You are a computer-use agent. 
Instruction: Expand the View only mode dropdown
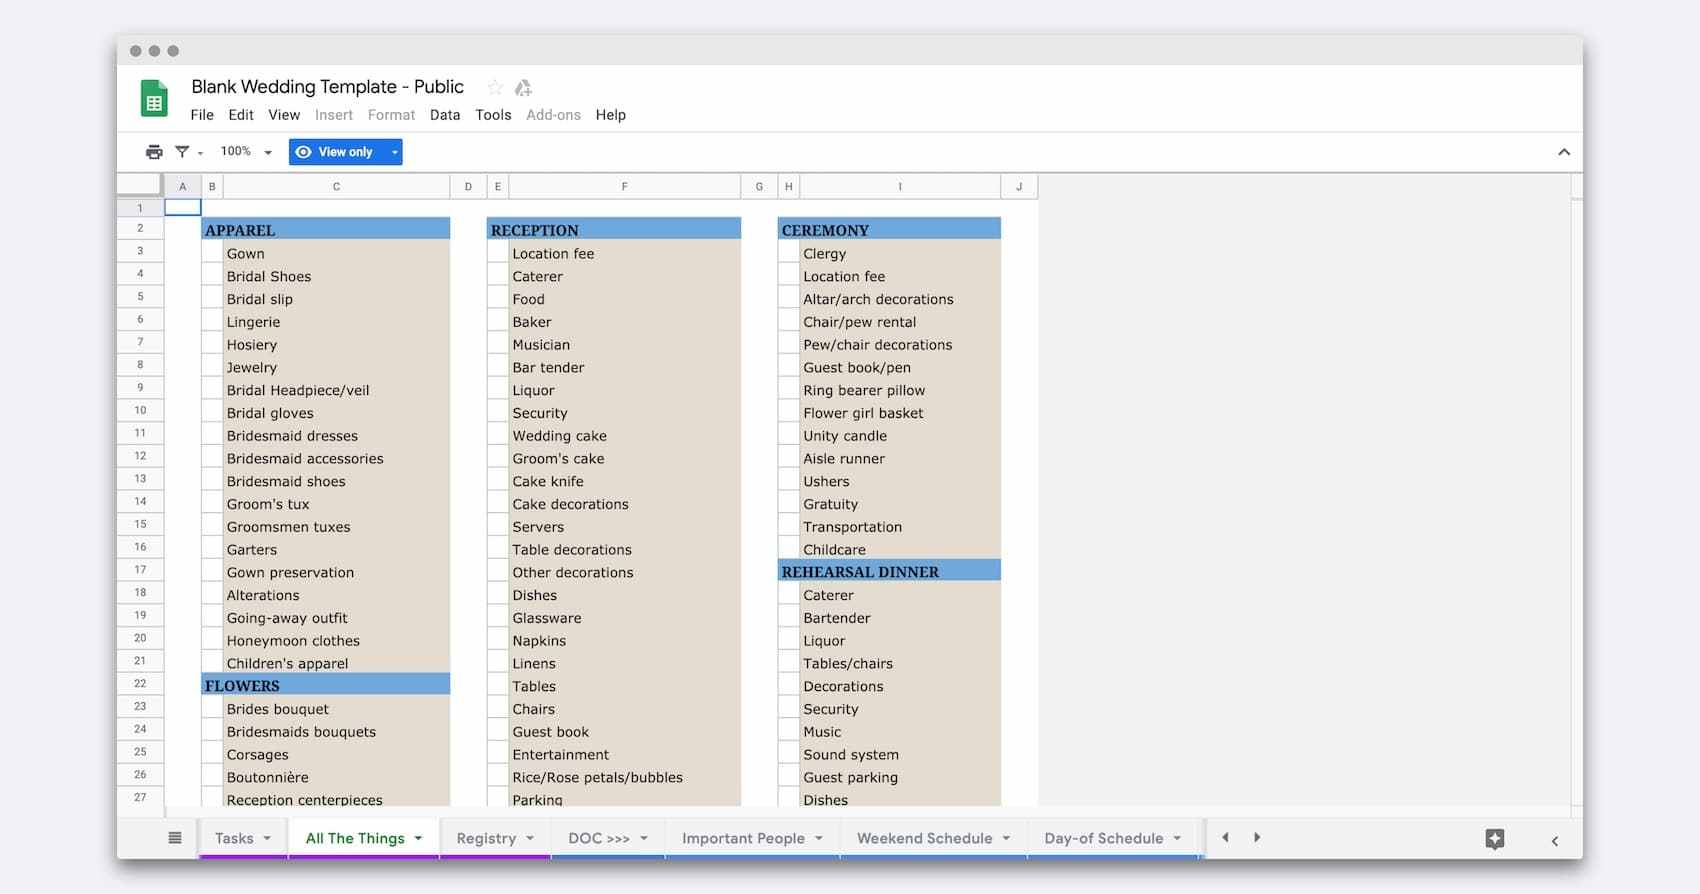(395, 152)
